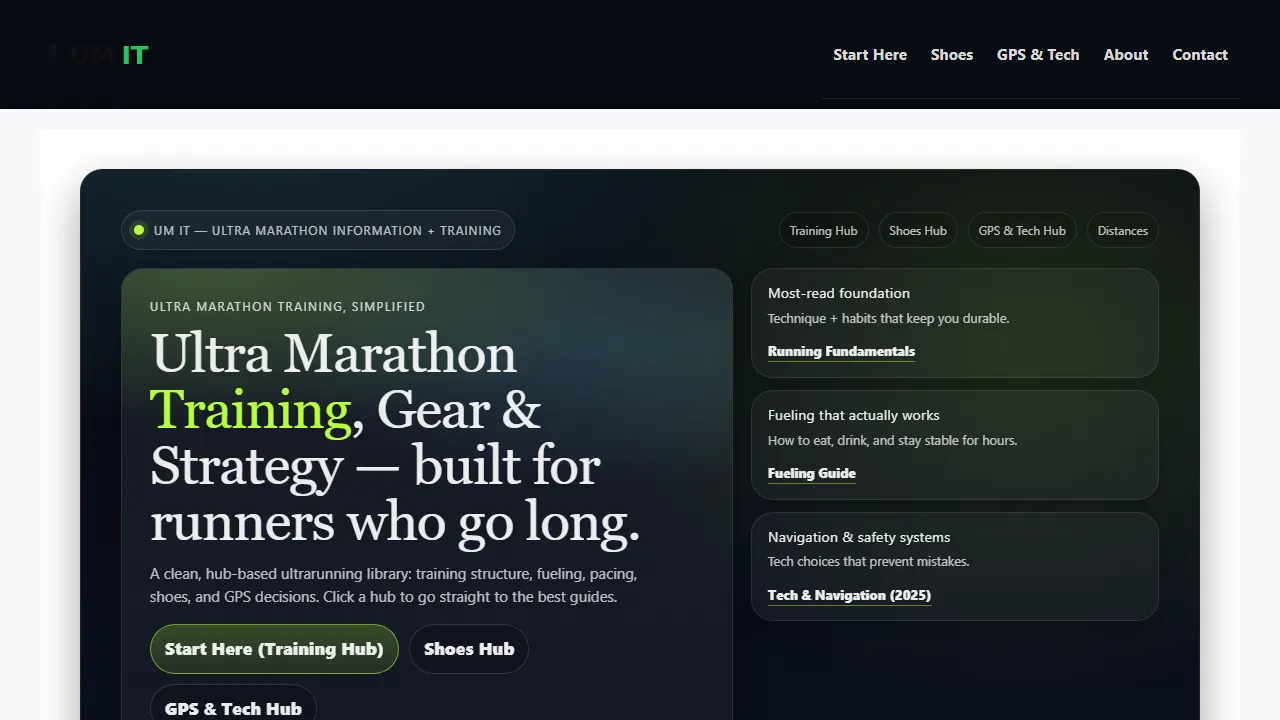Open the Fueling Guide link

811,474
